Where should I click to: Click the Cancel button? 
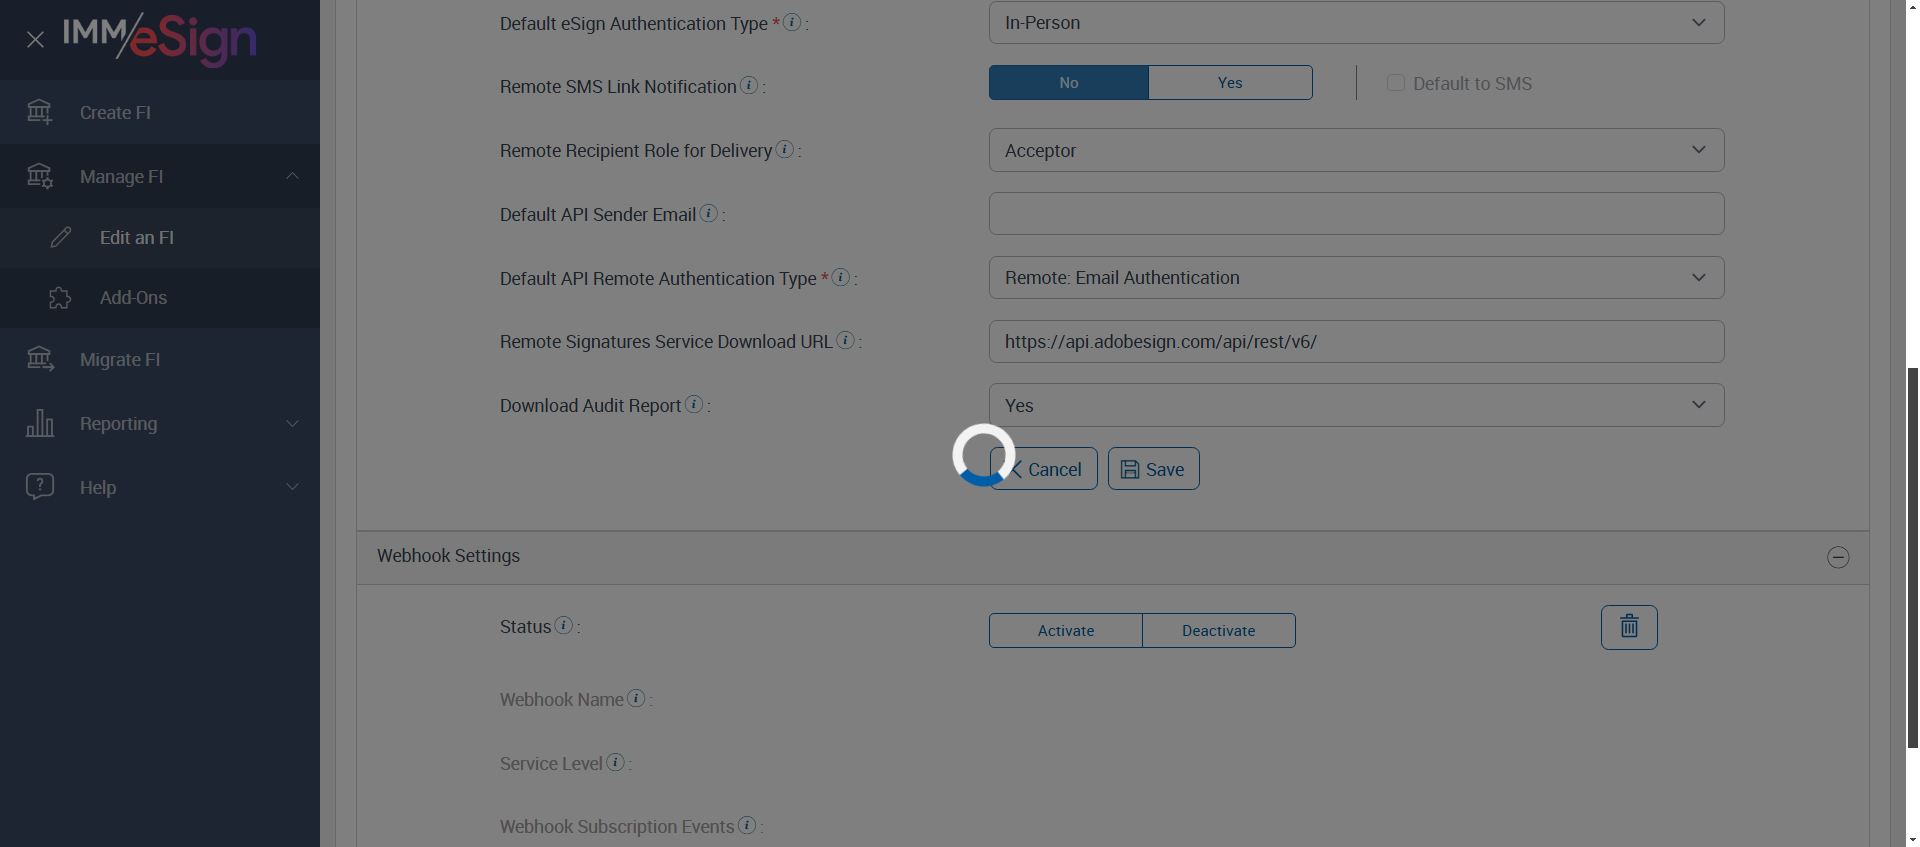point(1045,469)
